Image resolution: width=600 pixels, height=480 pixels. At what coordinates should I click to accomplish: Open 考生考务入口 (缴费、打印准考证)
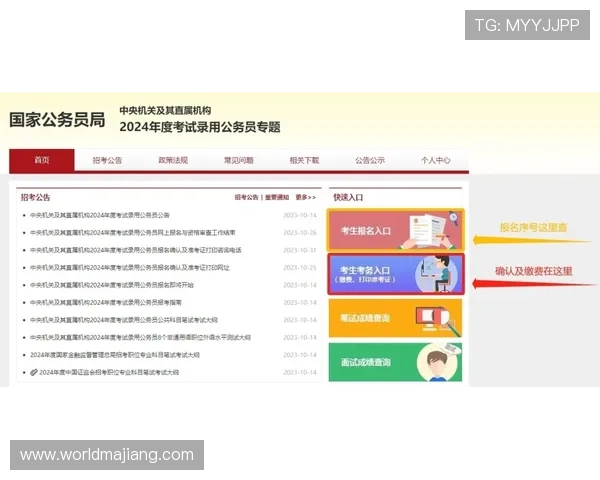tap(396, 274)
